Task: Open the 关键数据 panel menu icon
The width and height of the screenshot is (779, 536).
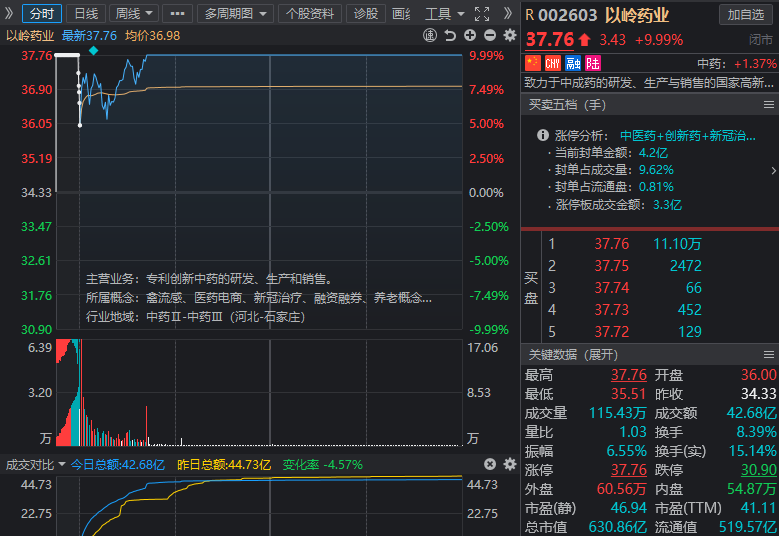Action: (x=769, y=355)
